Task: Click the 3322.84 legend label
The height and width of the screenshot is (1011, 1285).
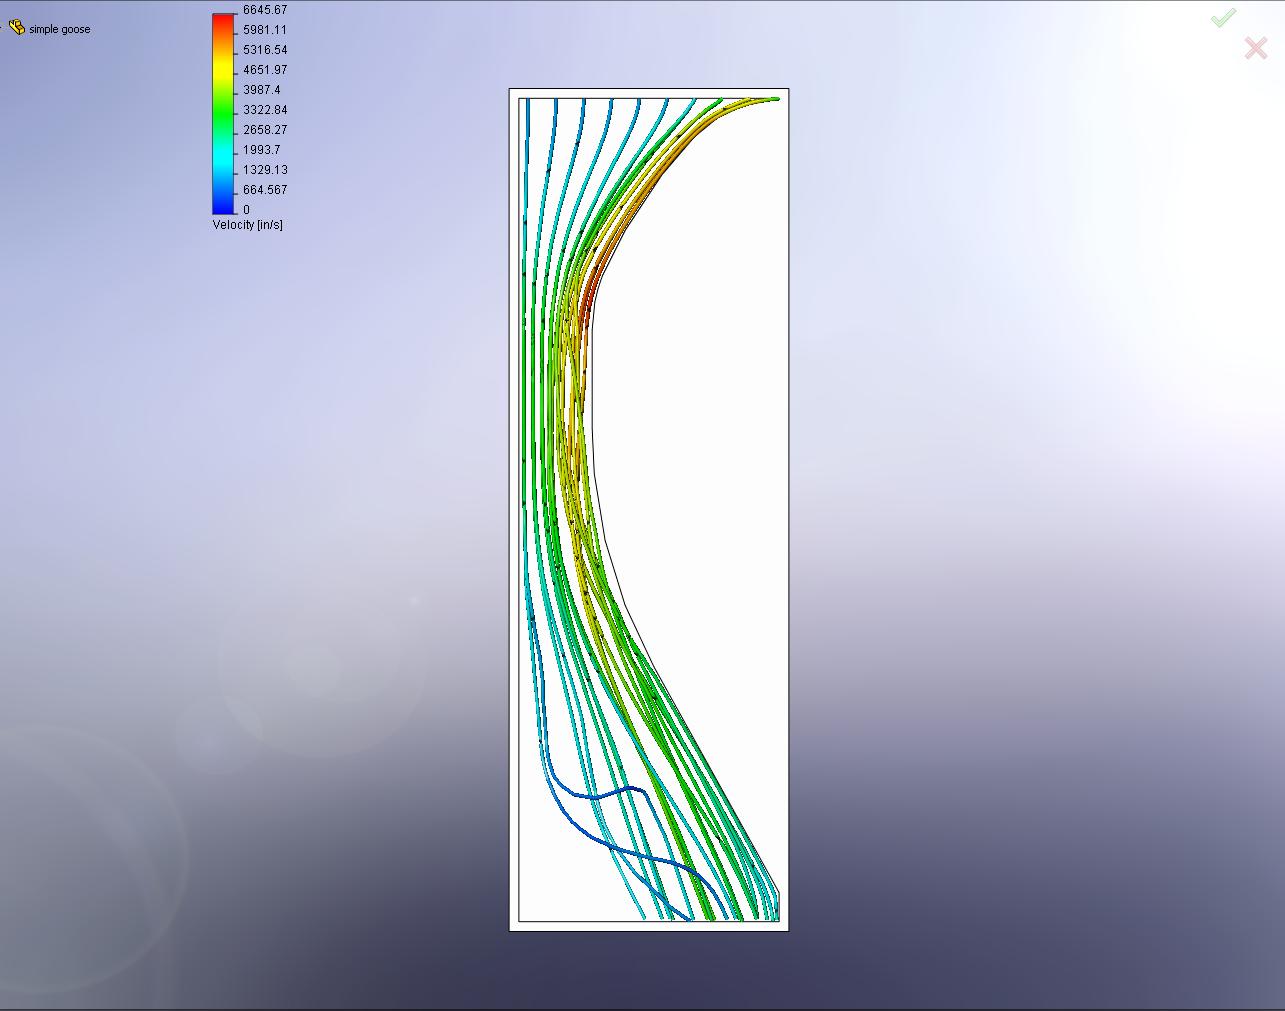Action: coord(265,110)
